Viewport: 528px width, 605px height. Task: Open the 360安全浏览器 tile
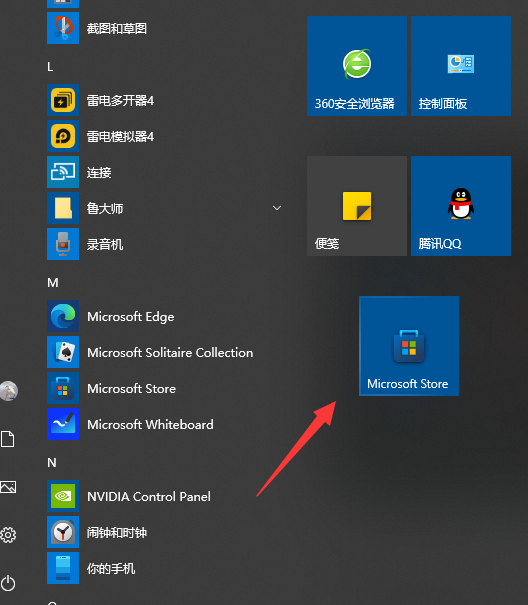(x=357, y=66)
